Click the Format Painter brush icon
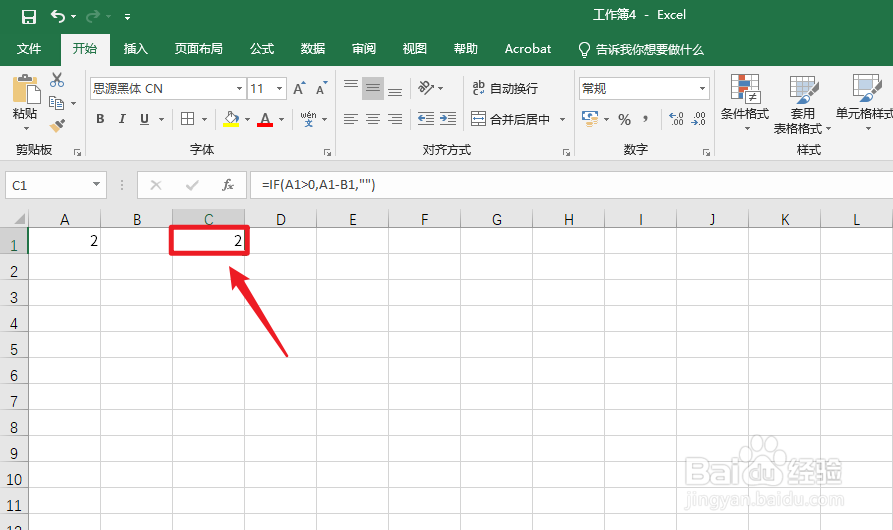Viewport: 893px width, 530px height. [57, 125]
